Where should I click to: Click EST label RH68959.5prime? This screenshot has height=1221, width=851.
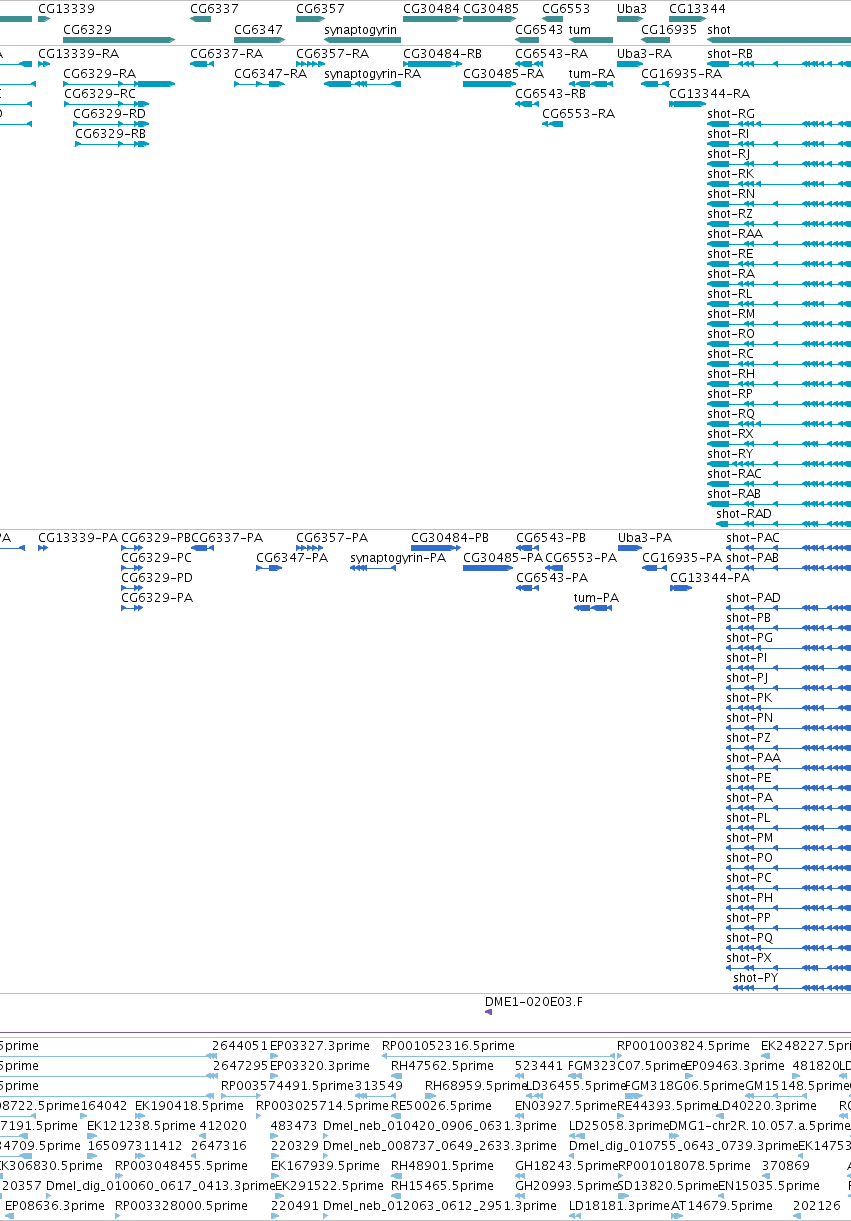476,1085
